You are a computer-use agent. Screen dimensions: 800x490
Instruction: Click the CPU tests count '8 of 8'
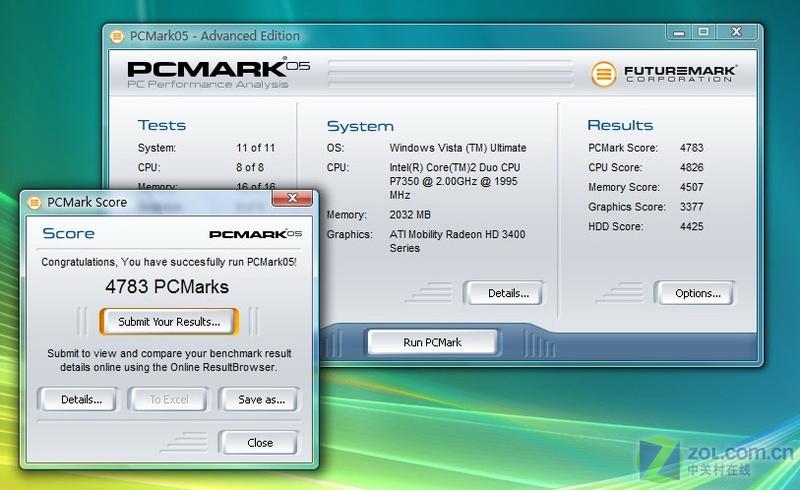(x=250, y=167)
